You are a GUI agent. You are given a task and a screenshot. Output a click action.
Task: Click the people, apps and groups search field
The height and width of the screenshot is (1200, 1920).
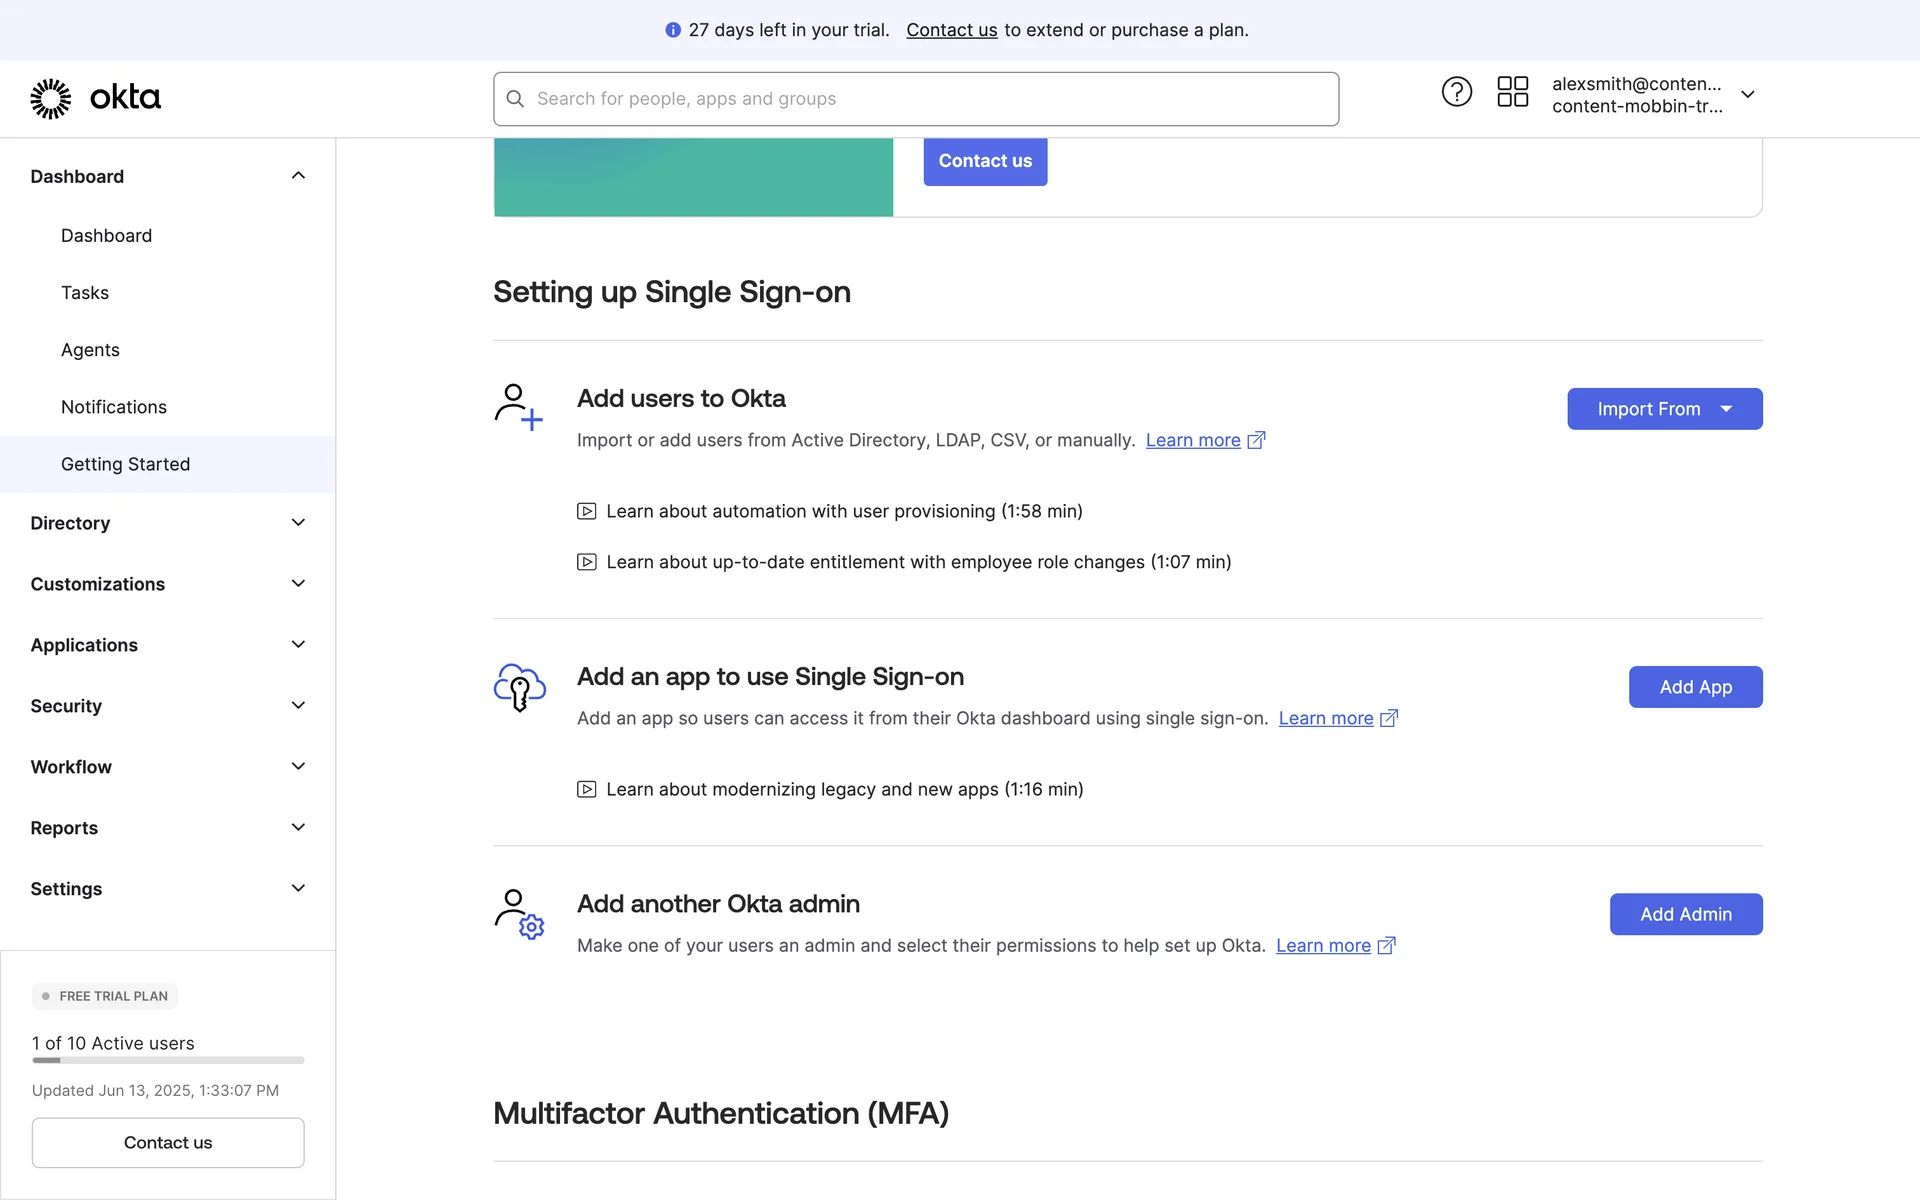pos(915,99)
